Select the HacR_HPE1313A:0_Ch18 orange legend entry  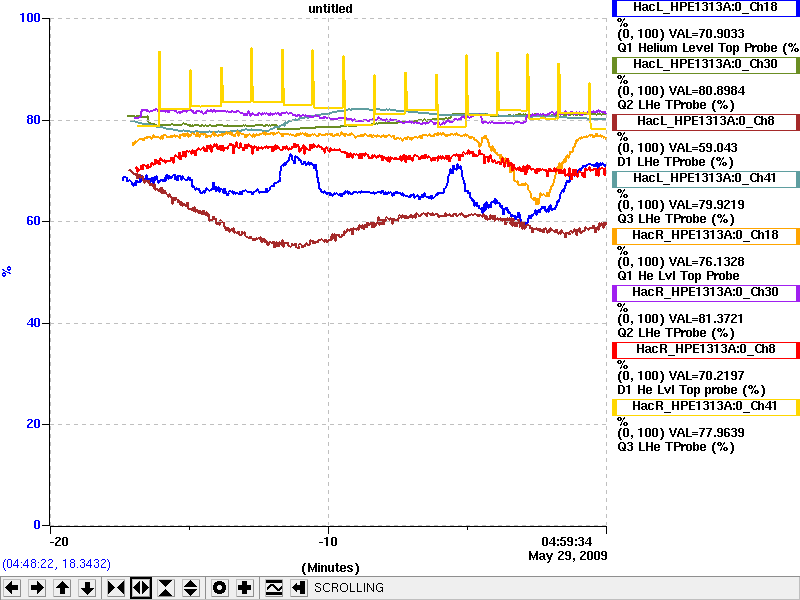tap(705, 236)
